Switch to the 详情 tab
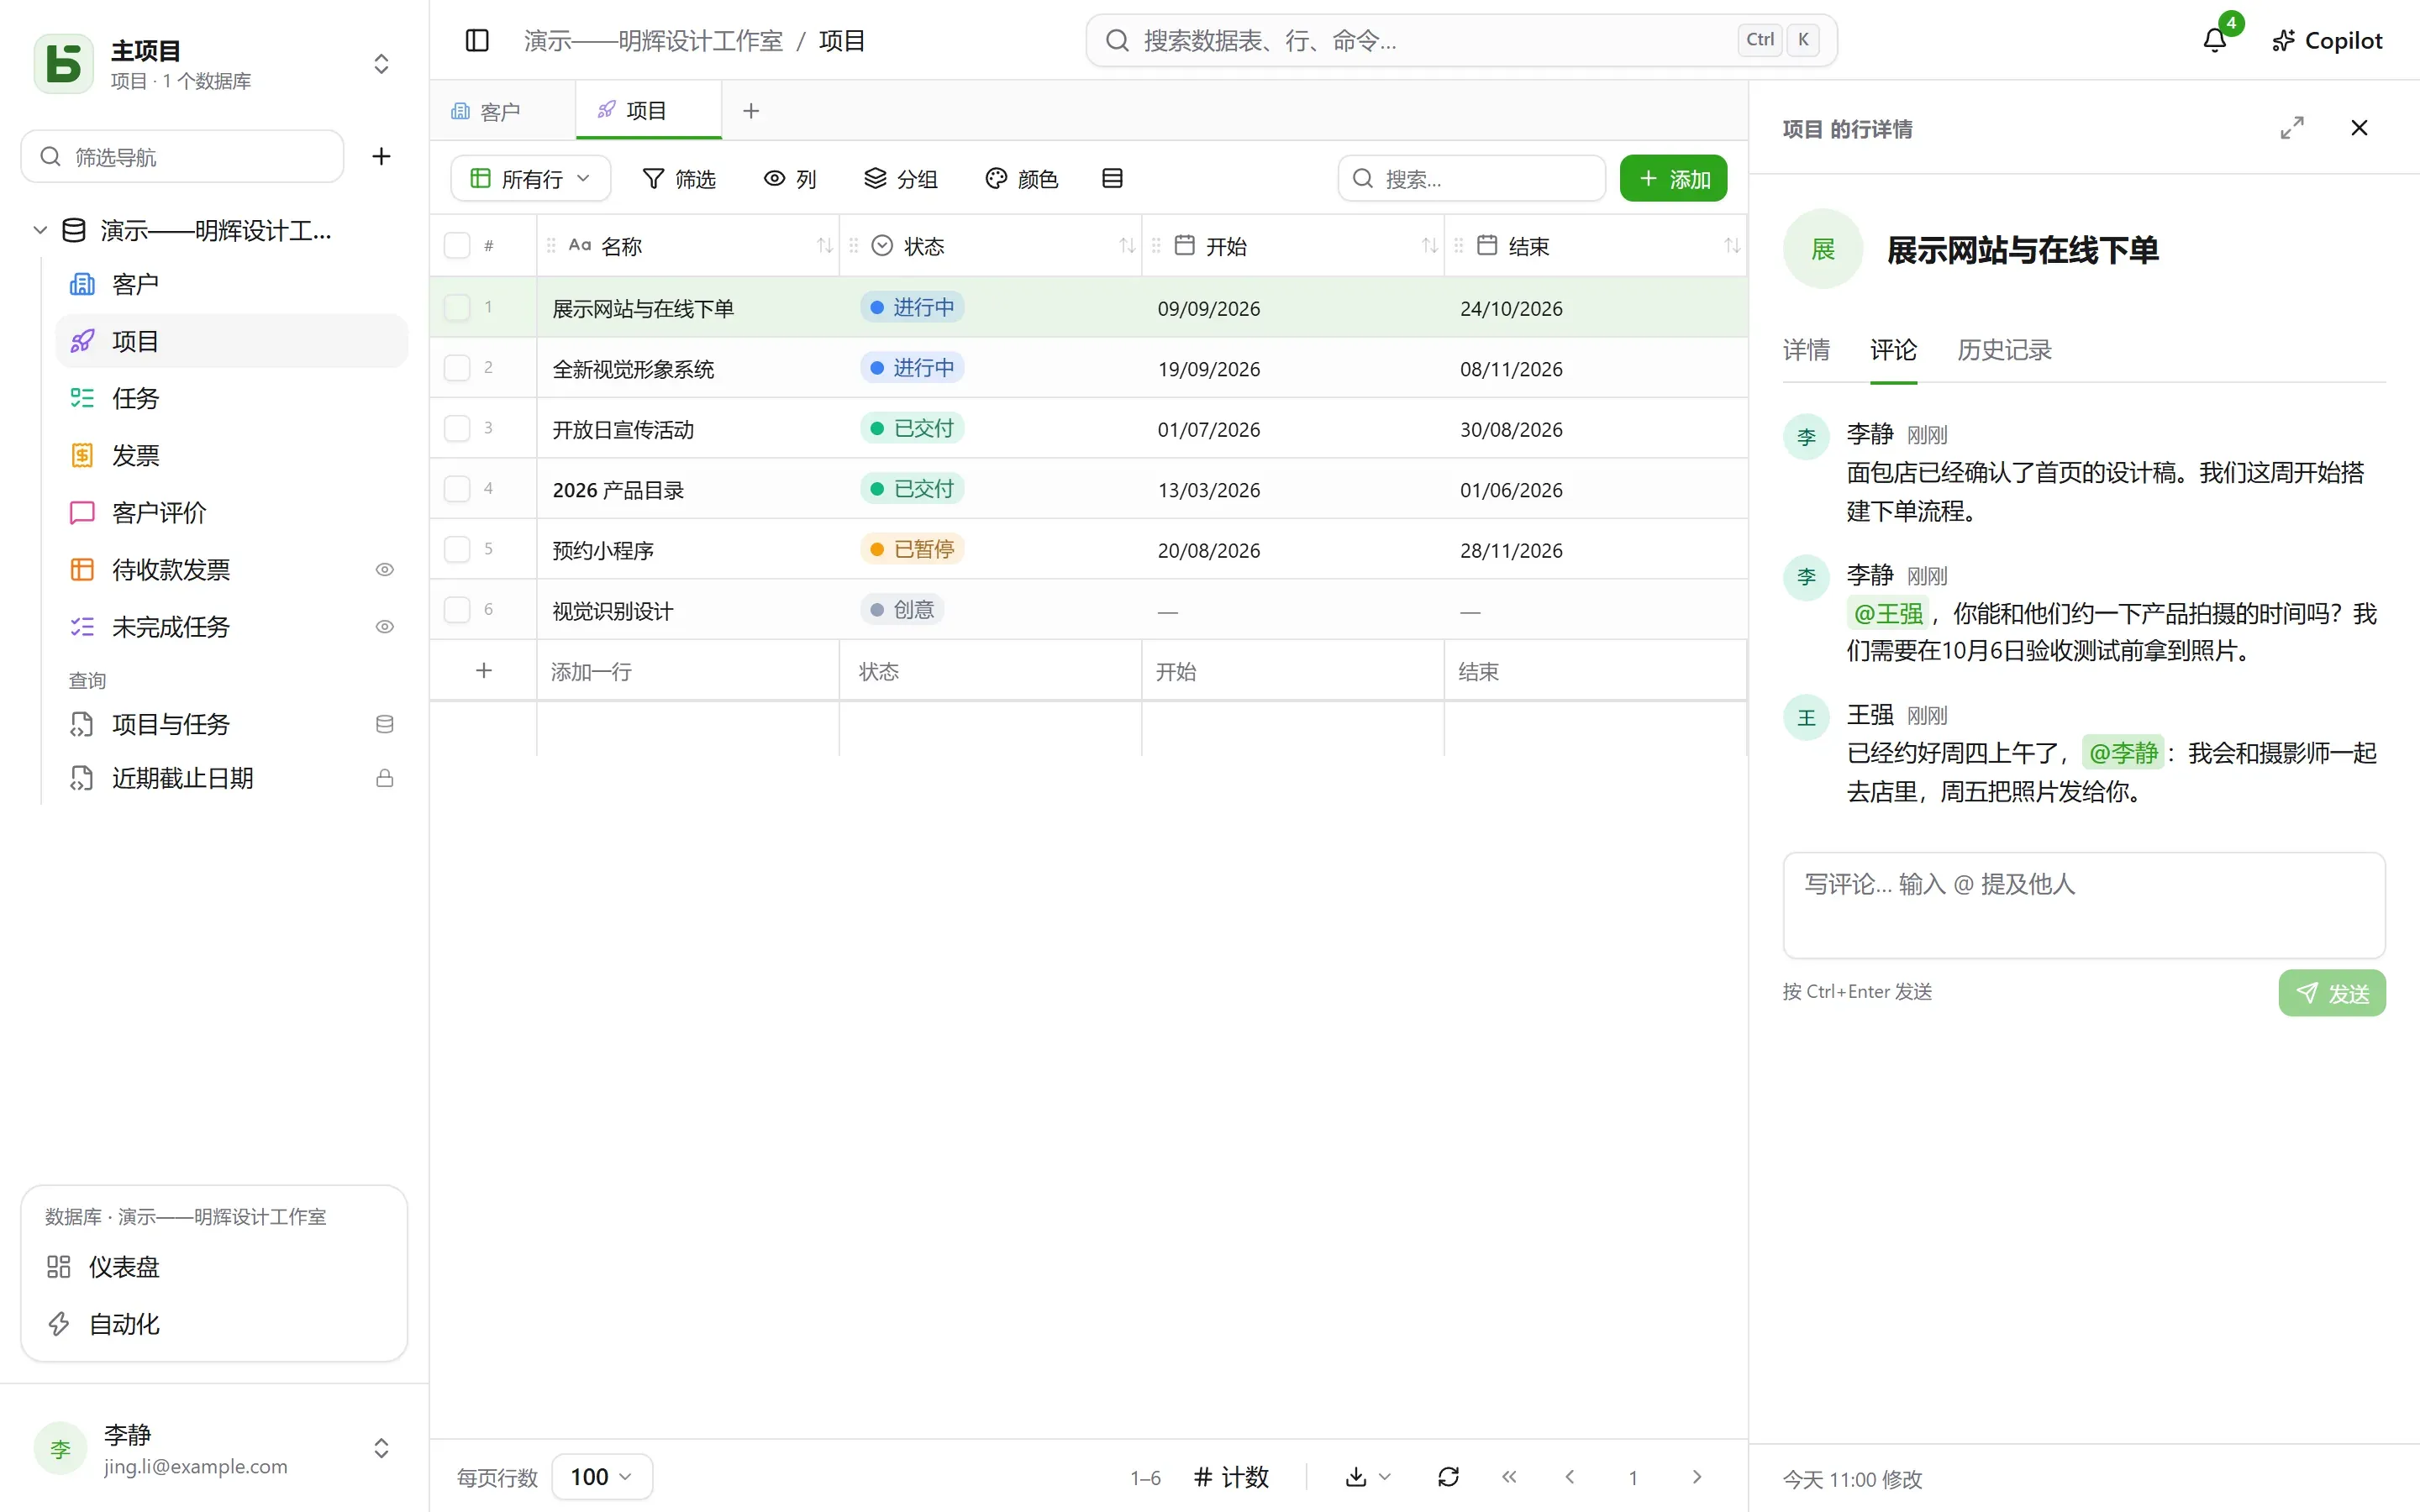This screenshot has width=2420, height=1512. tap(1806, 350)
